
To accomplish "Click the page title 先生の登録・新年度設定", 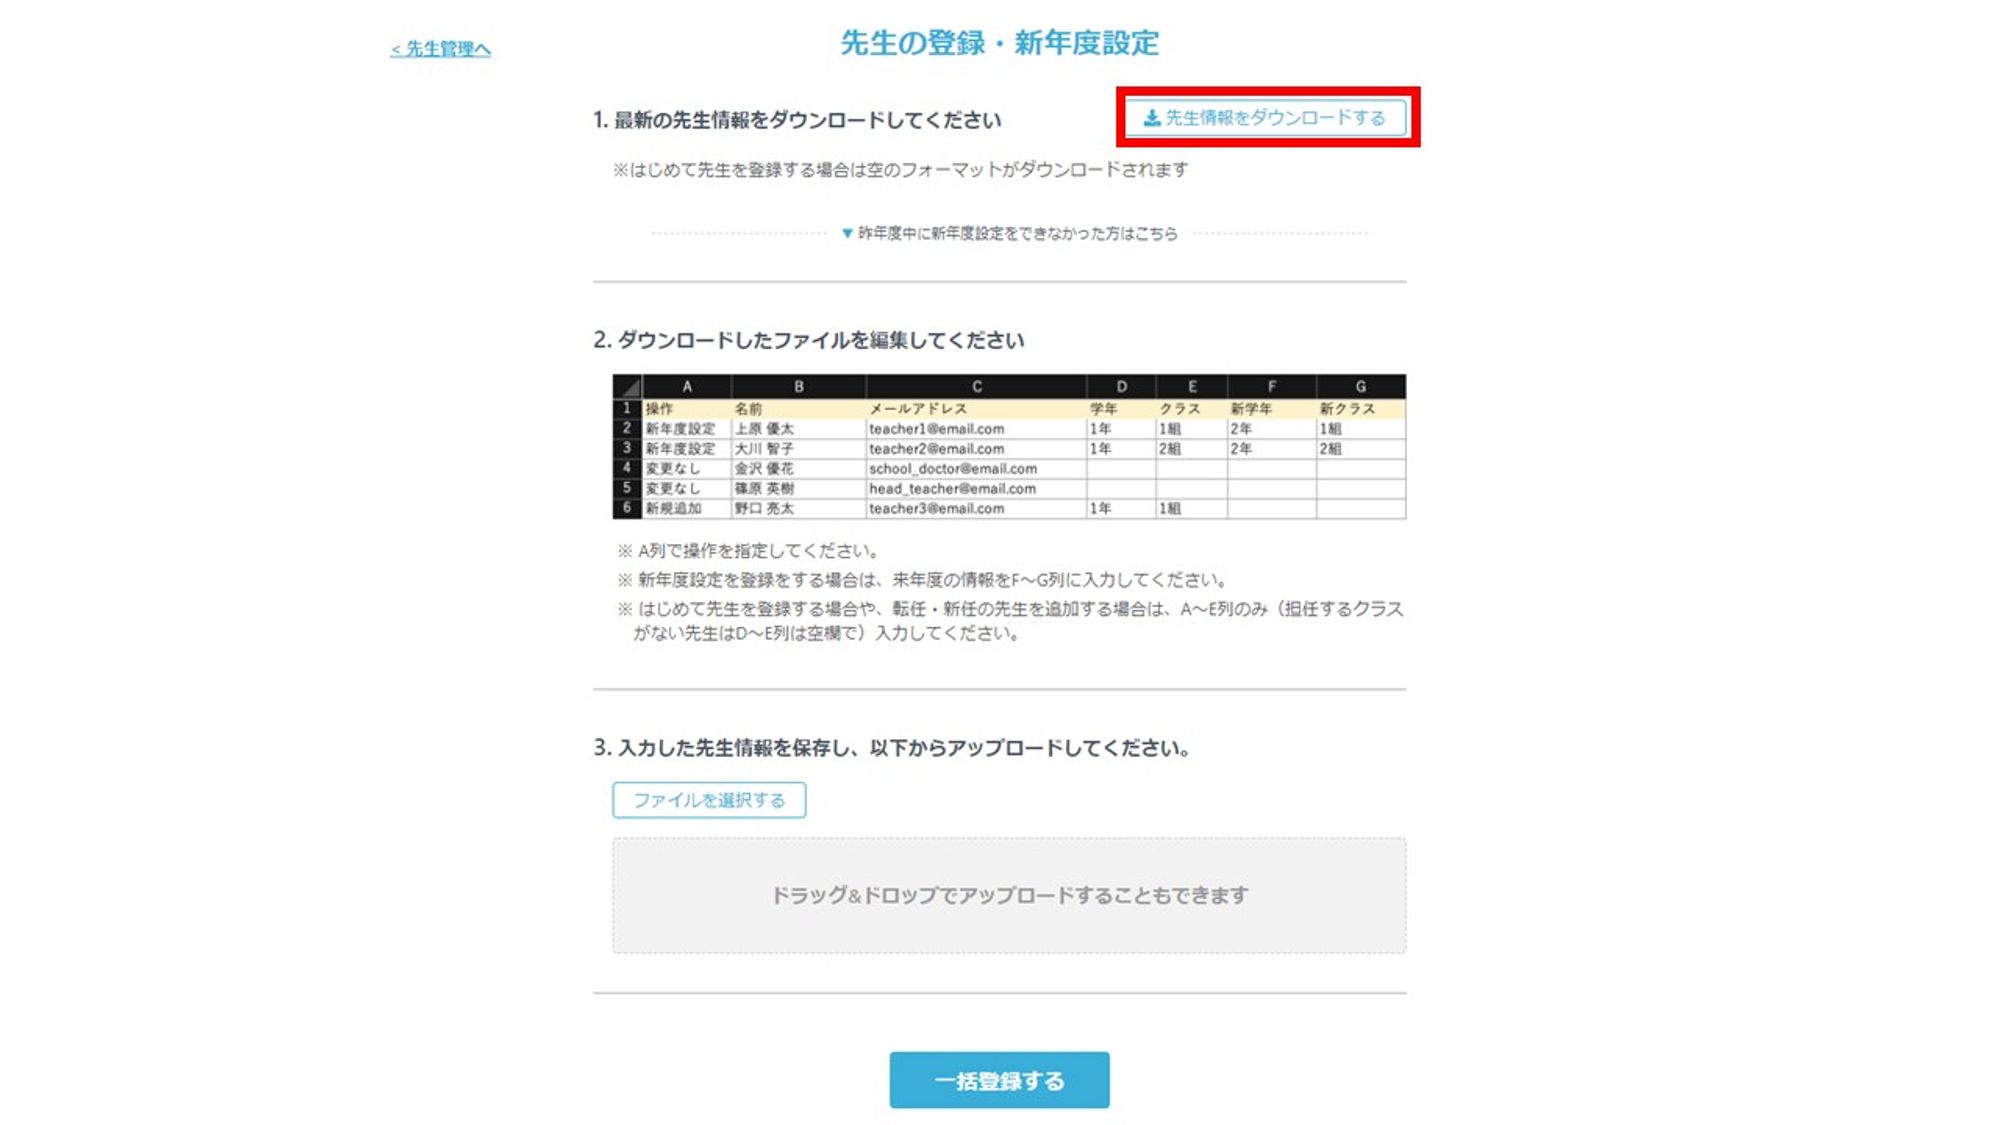I will pos(999,43).
